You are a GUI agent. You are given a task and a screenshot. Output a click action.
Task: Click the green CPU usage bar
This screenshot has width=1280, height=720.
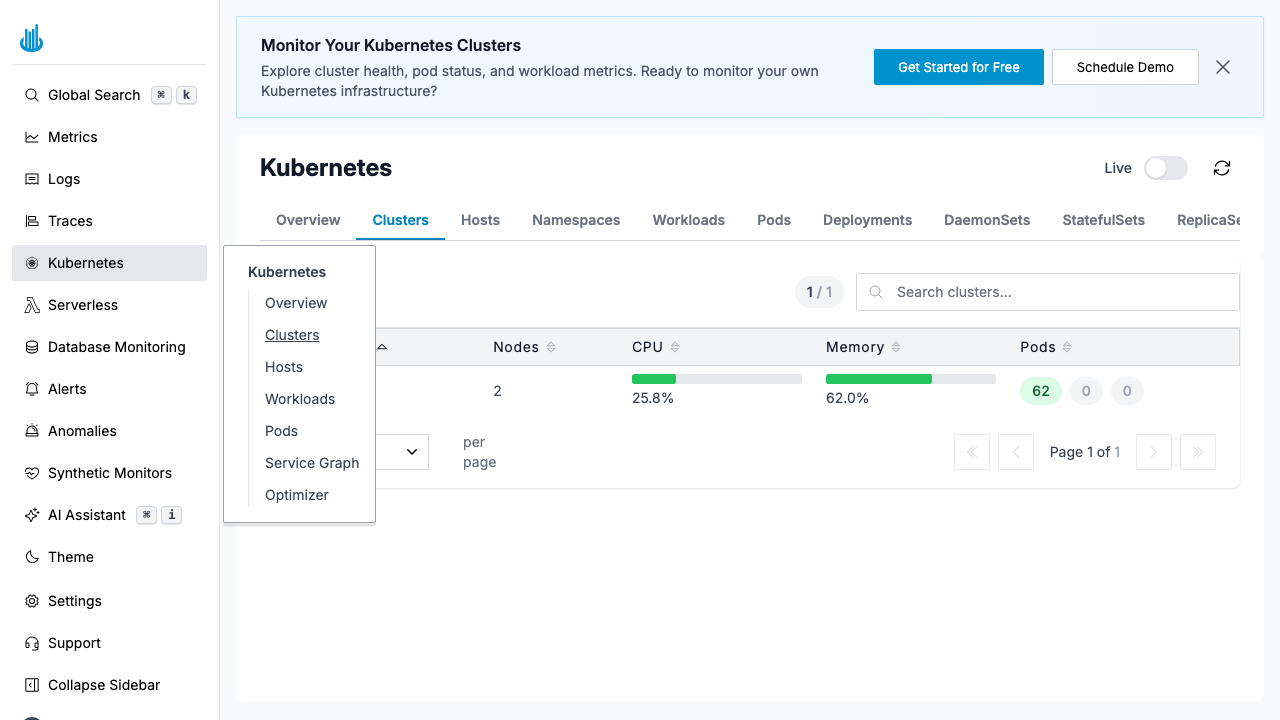tap(653, 379)
